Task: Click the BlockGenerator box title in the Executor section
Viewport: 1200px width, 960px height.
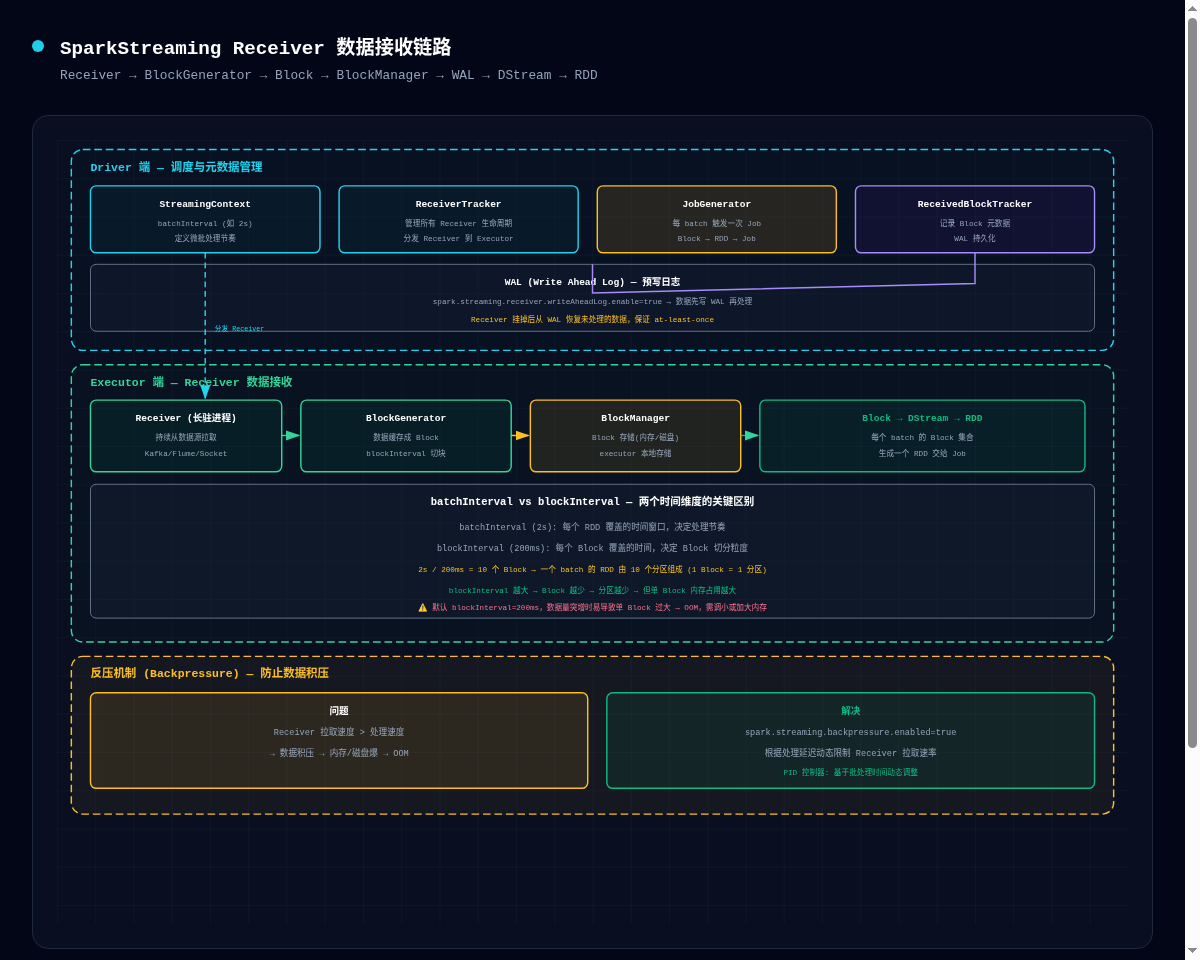Action: coord(406,418)
